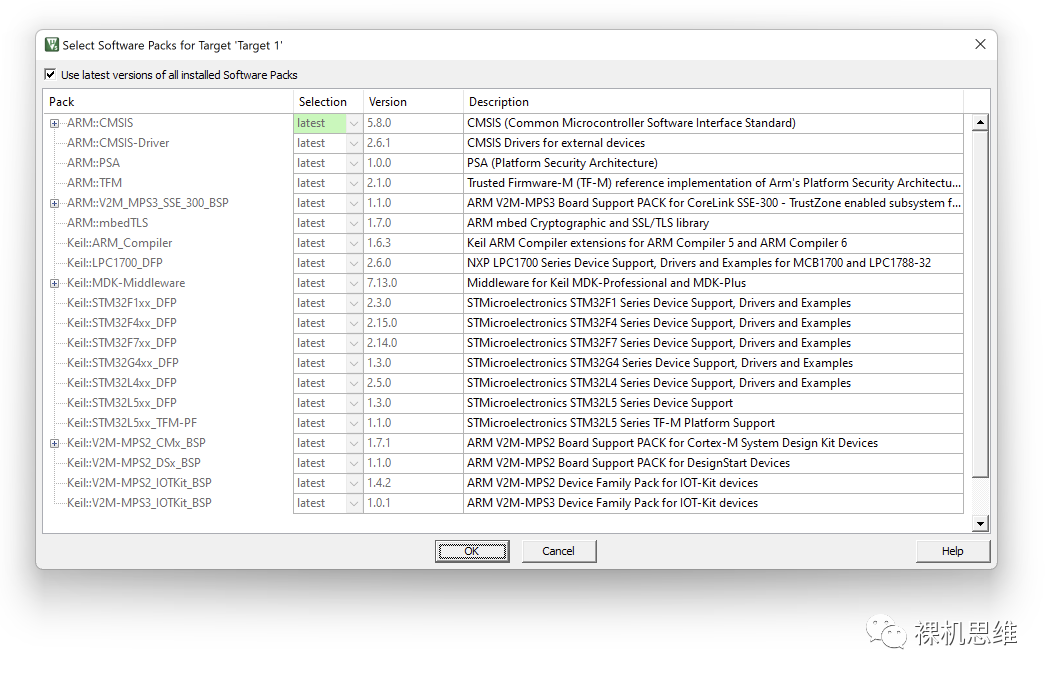The image size is (1052, 680).
Task: Open the selection dropdown for Keil::ARM_Compiler
Action: (354, 243)
